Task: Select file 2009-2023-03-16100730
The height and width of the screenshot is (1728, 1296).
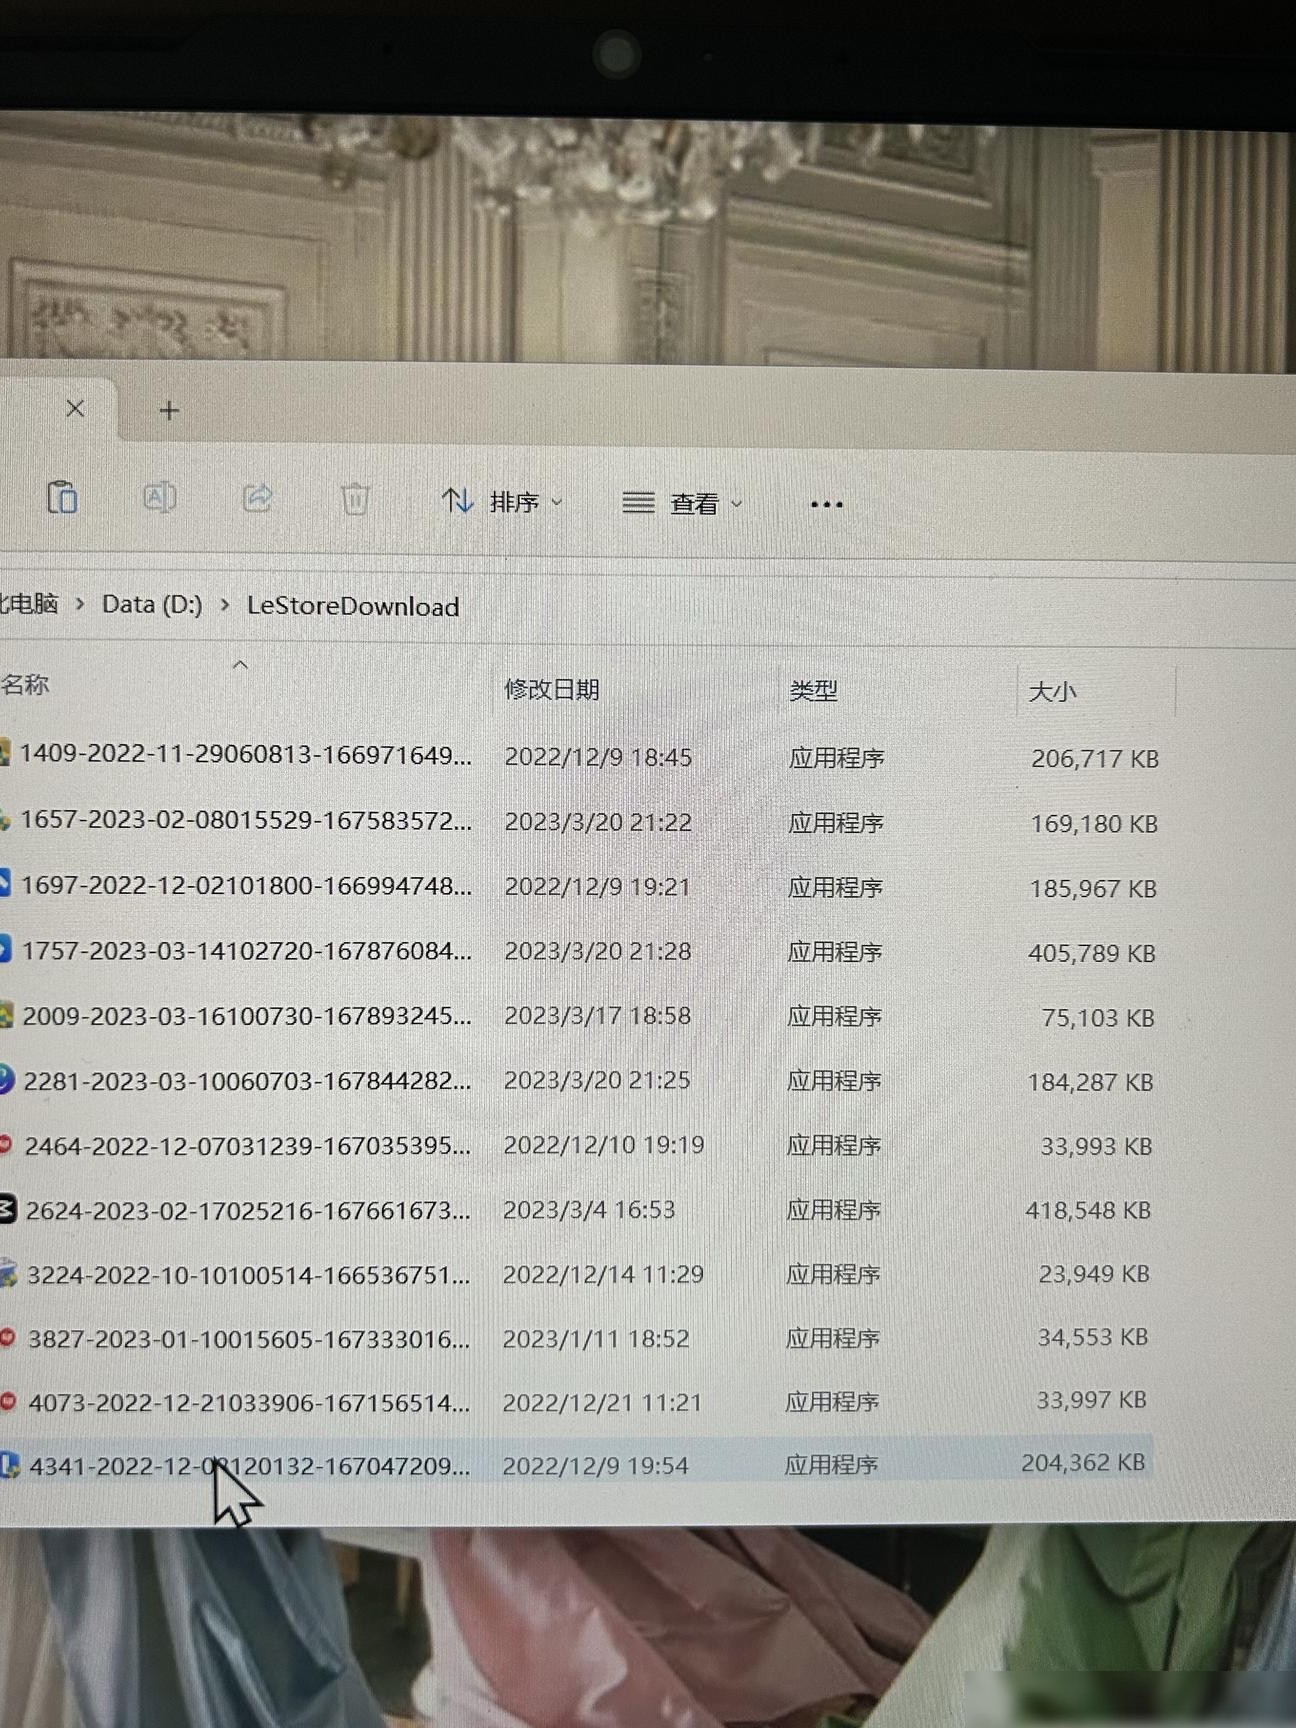Action: click(246, 1016)
